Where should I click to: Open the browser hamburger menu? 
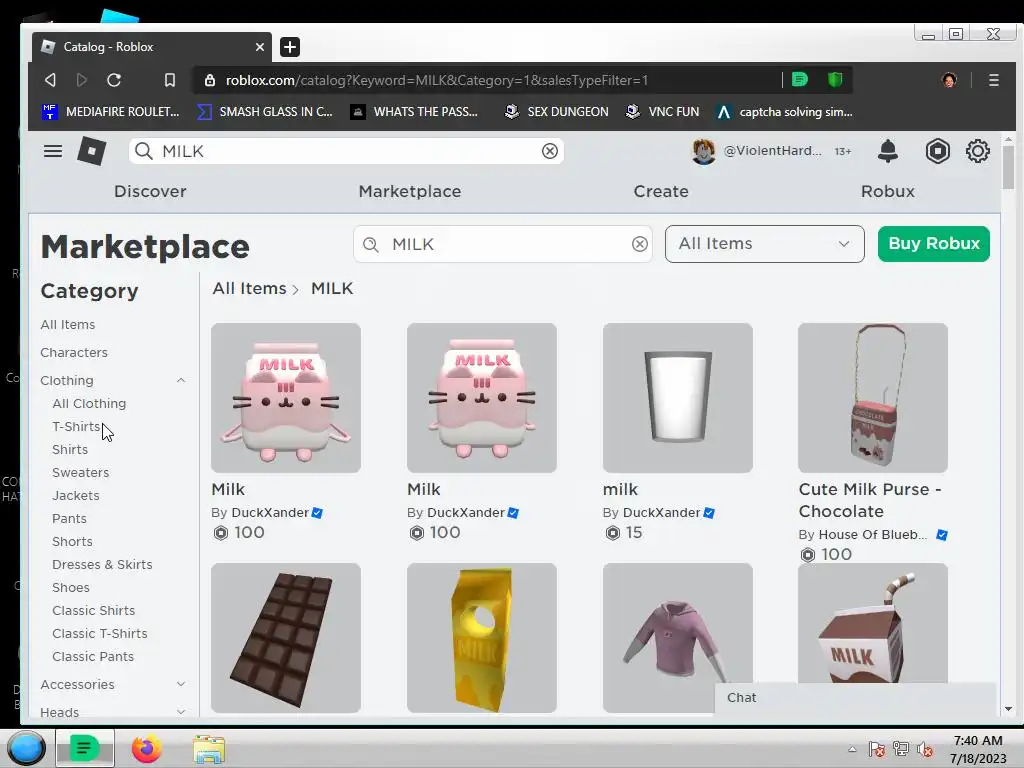click(993, 80)
